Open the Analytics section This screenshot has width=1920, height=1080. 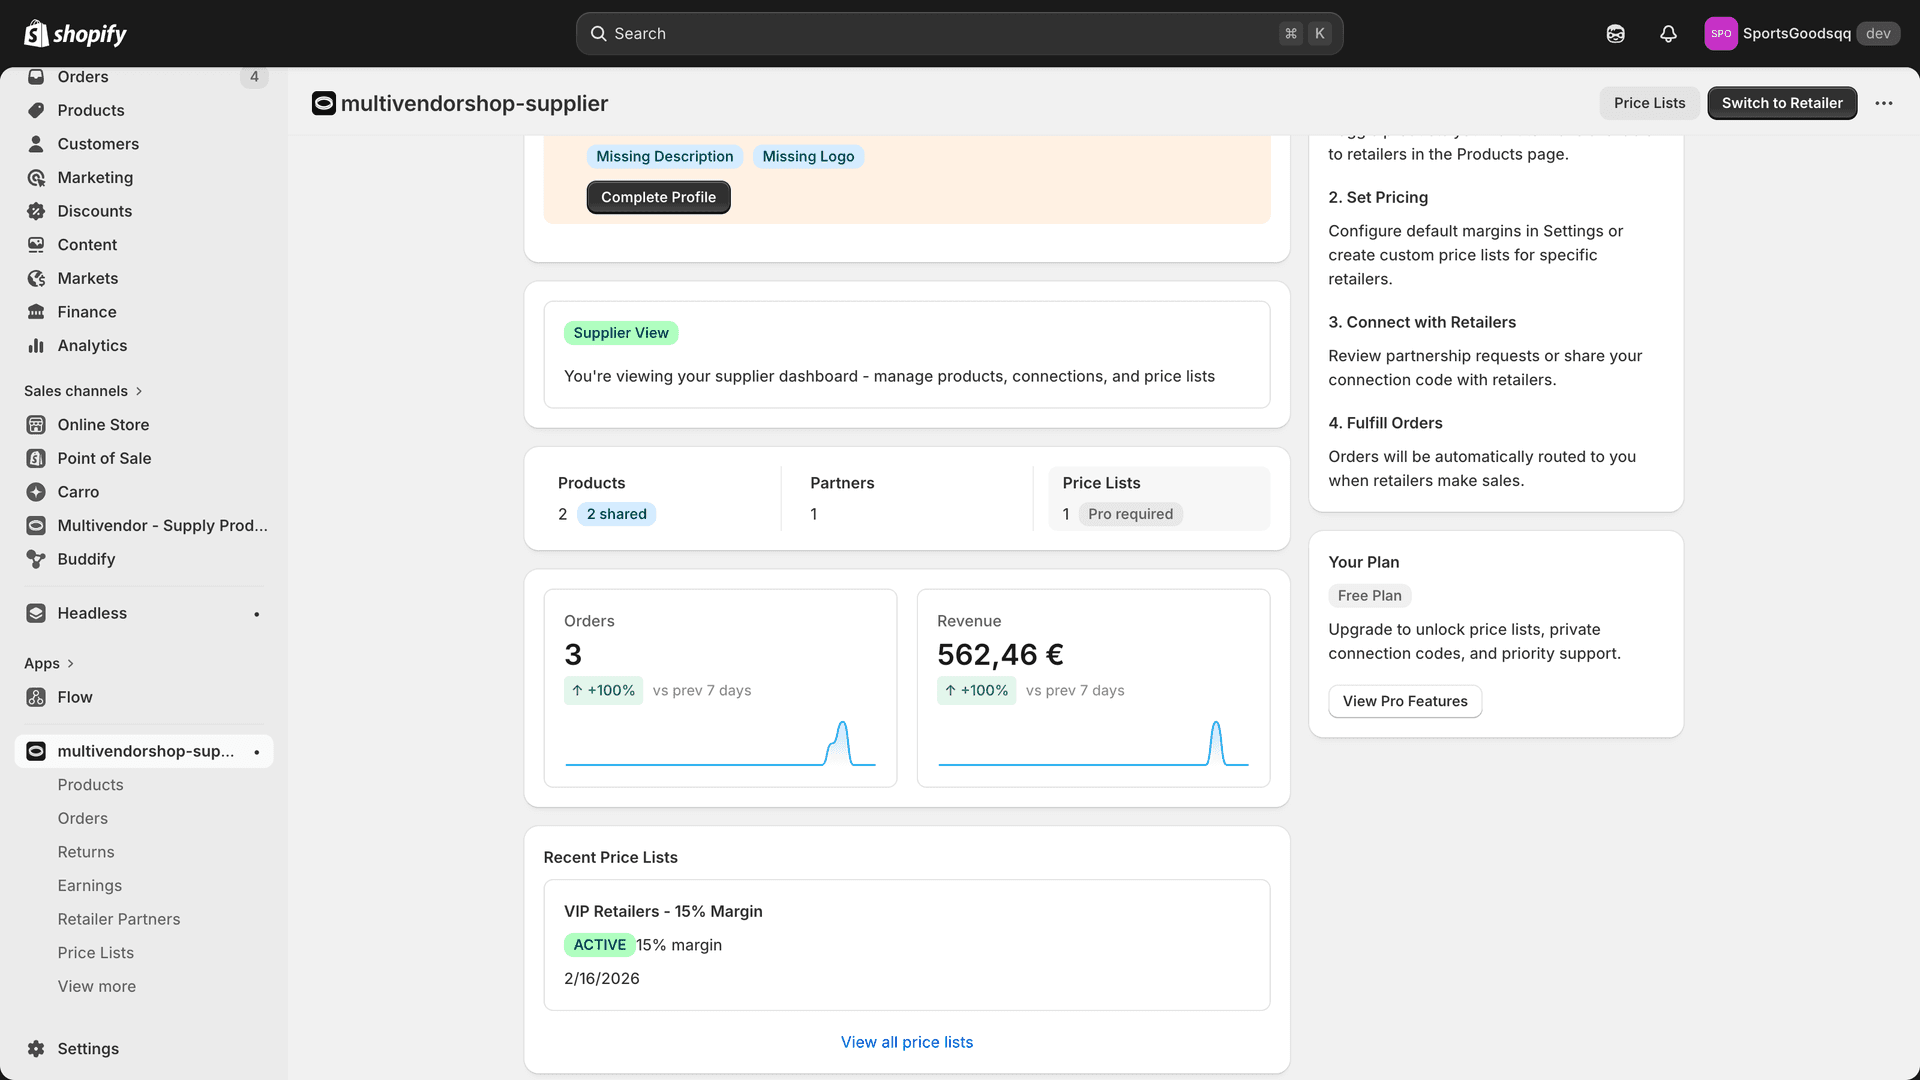(92, 345)
